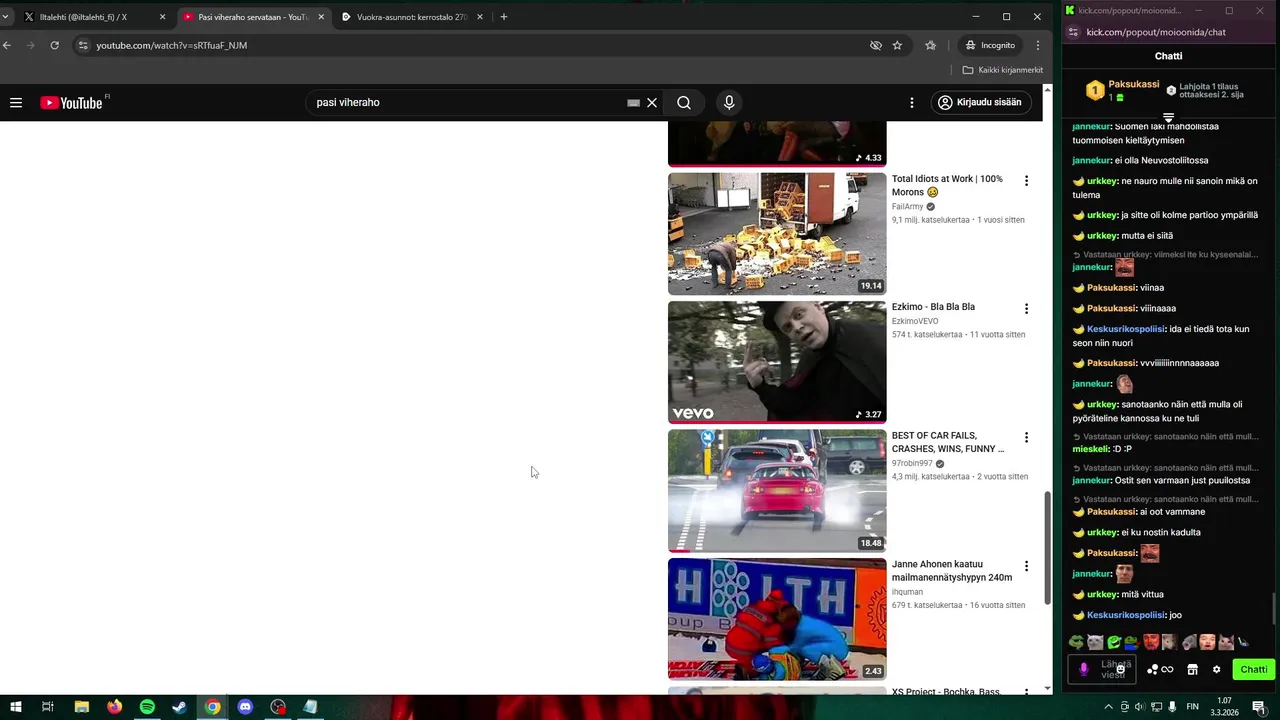Click the Lähetä viesti chat input
The image size is (1280, 720).
[1104, 669]
